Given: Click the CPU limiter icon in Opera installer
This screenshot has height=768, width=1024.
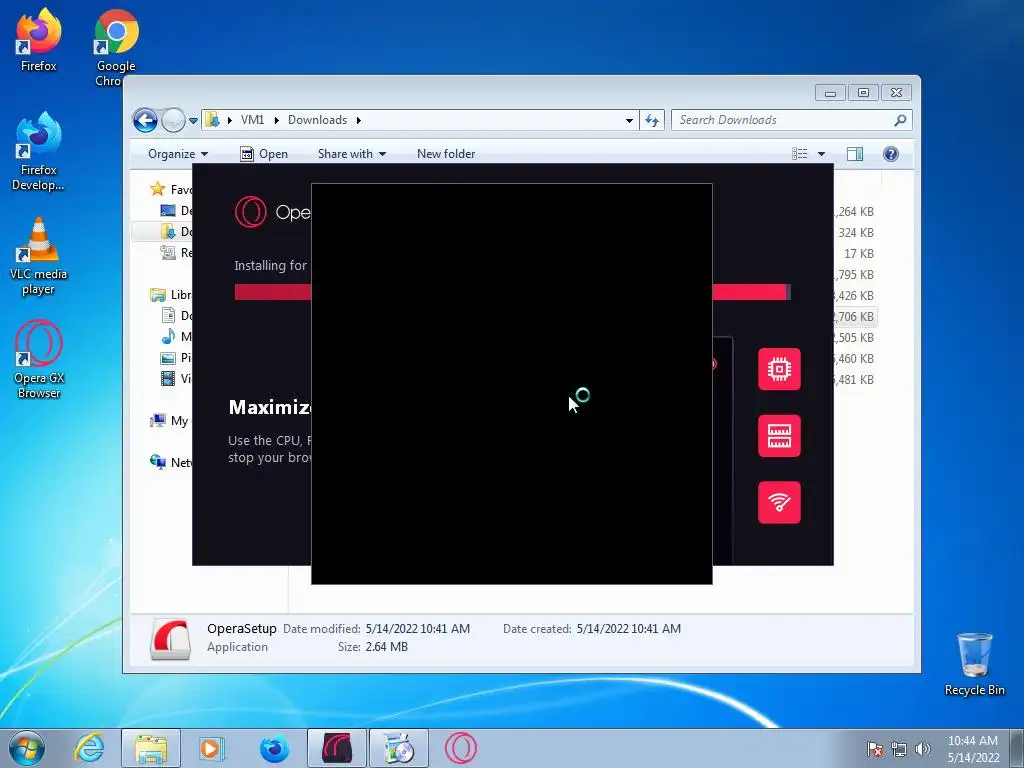Looking at the screenshot, I should (779, 369).
